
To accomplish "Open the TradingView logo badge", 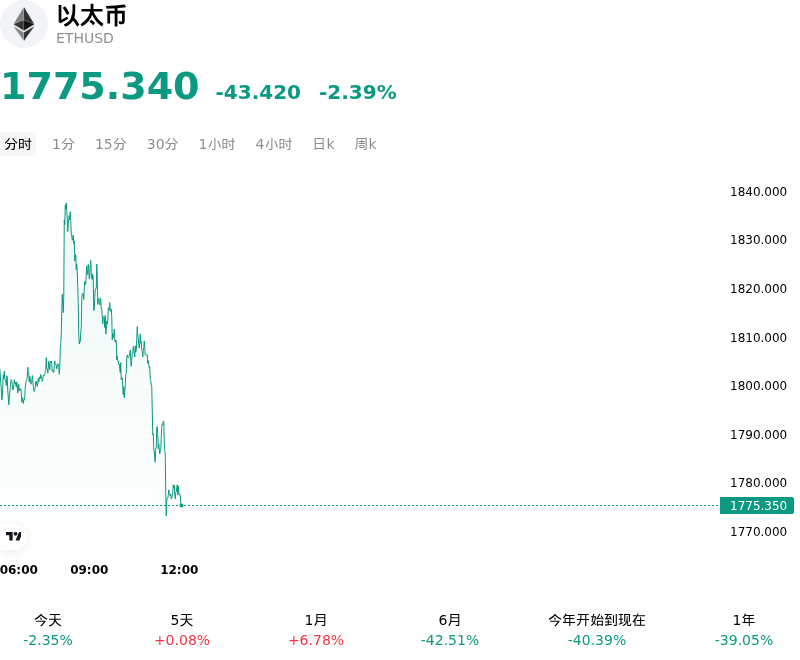I will point(13,536).
